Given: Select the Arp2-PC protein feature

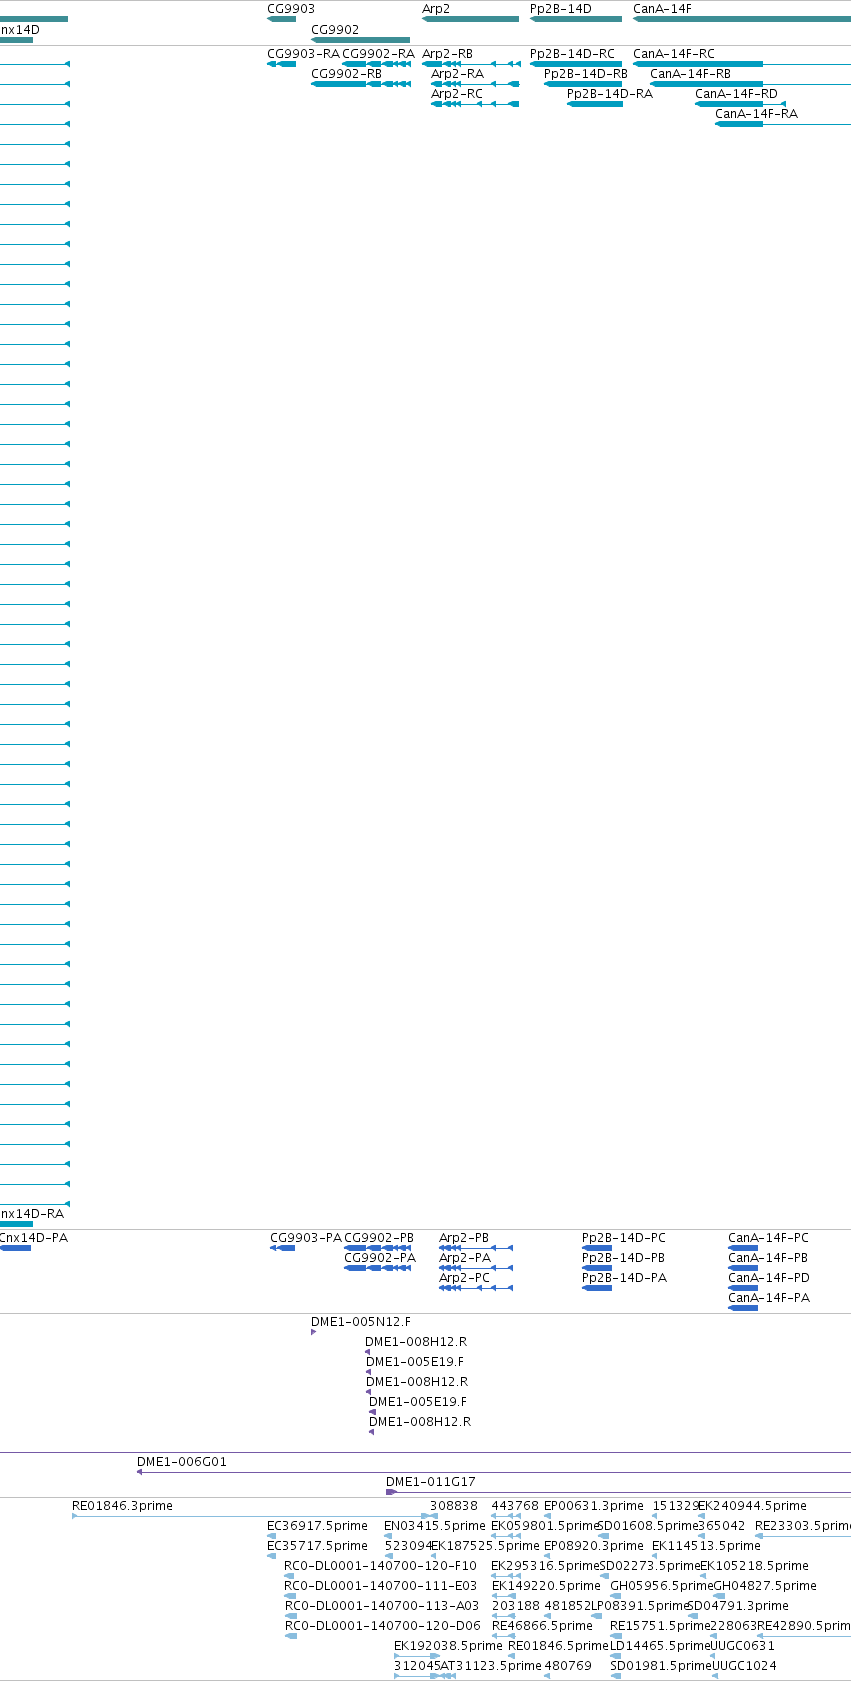Looking at the screenshot, I should 476,1288.
